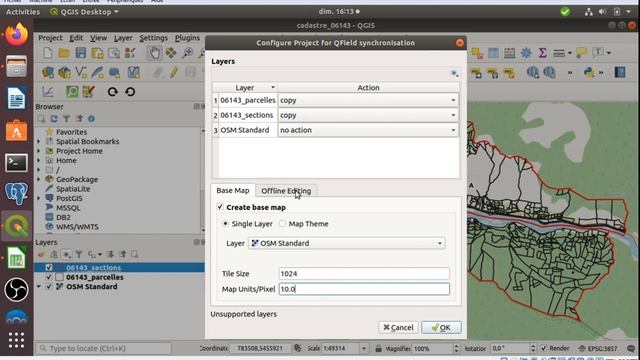Click the New Temporary Scratch Layer icon
This screenshot has width=640, height=360.
tap(114, 73)
